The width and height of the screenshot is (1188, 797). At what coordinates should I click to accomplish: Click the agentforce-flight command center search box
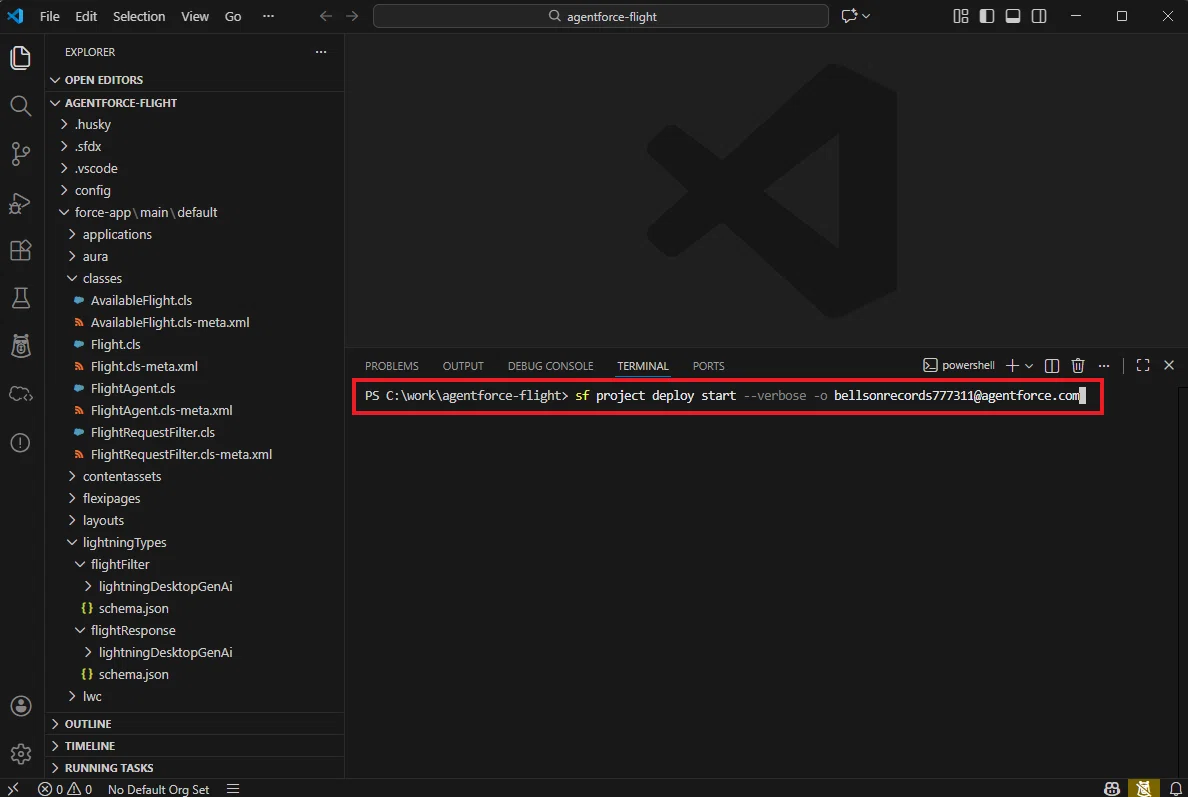point(601,16)
